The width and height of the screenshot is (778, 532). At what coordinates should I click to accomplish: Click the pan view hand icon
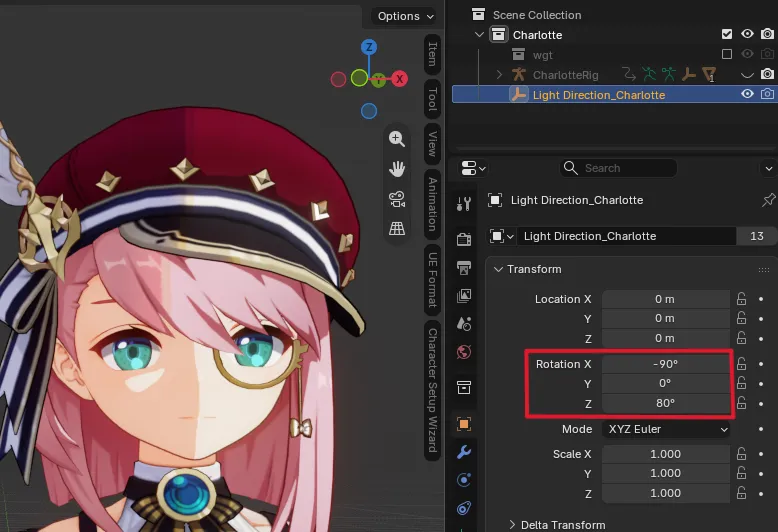pos(397,169)
